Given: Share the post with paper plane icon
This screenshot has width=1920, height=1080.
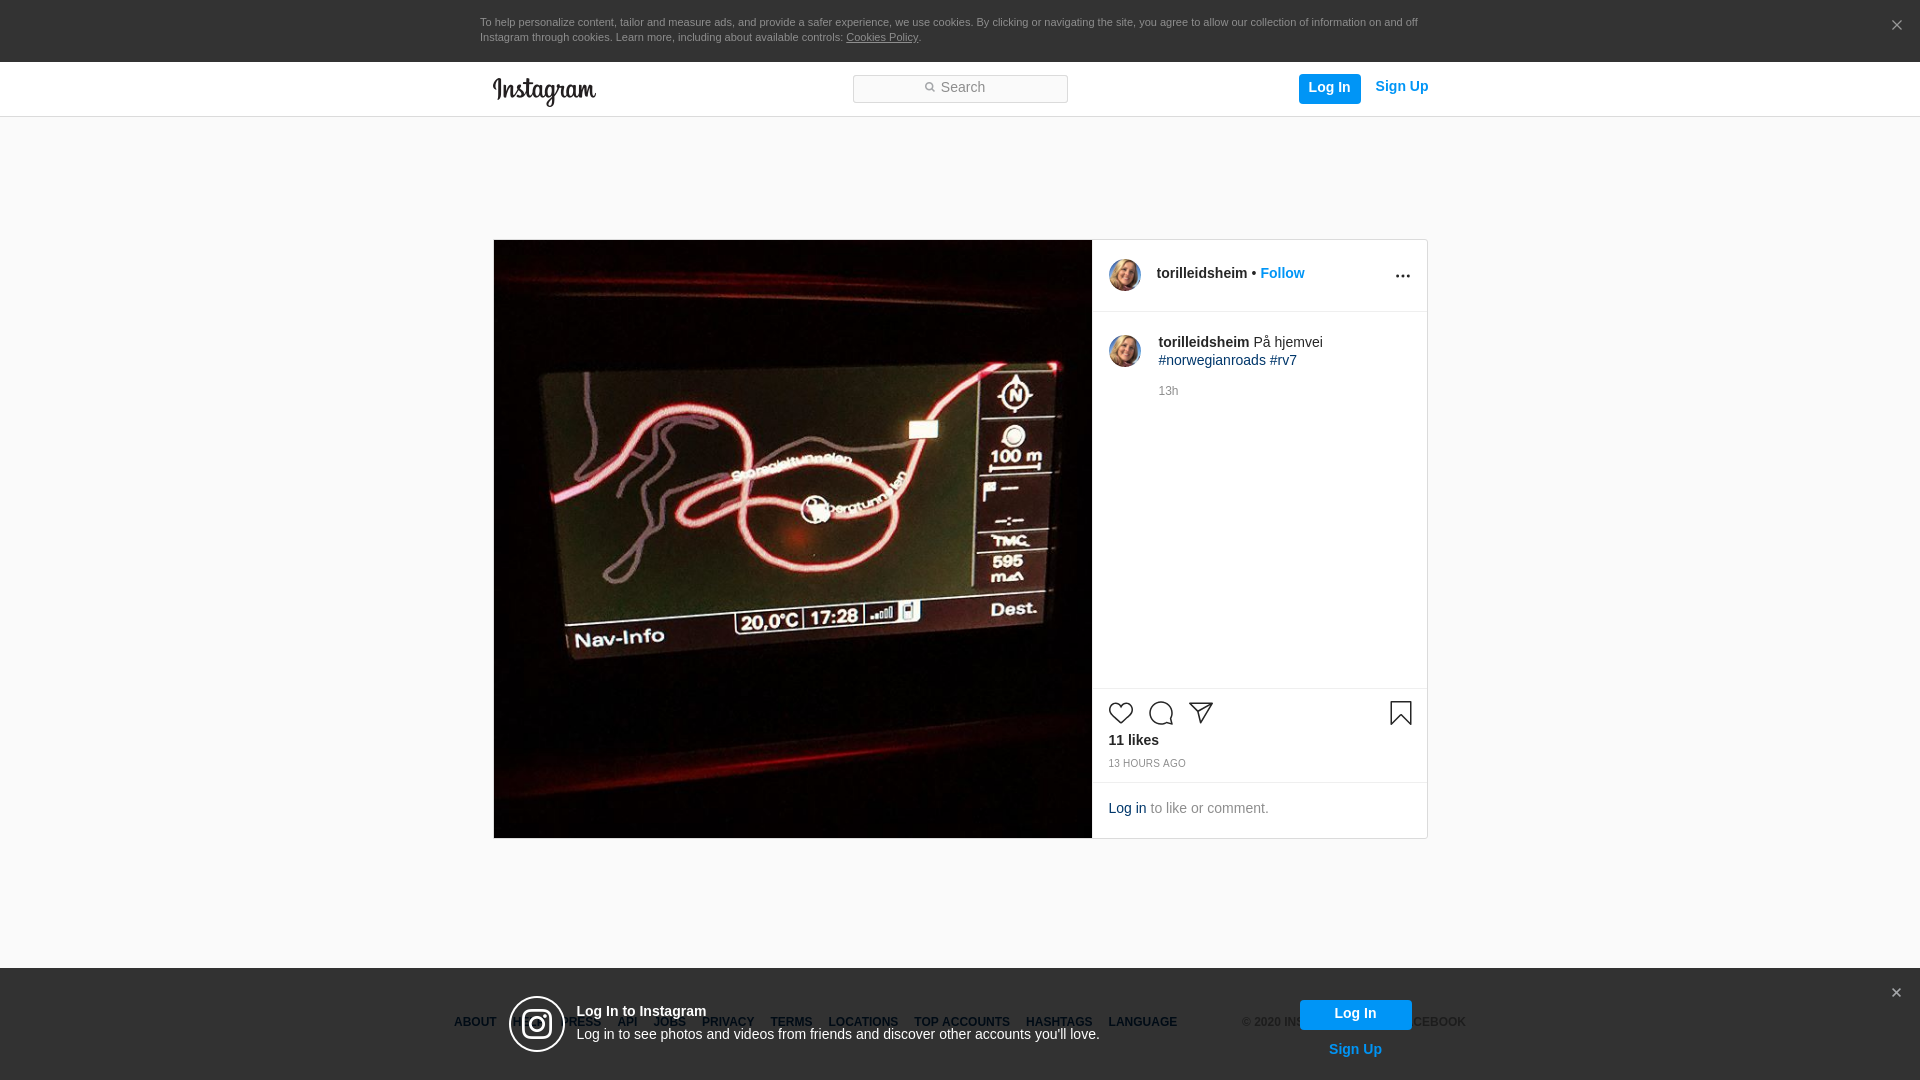Looking at the screenshot, I should 1200,713.
